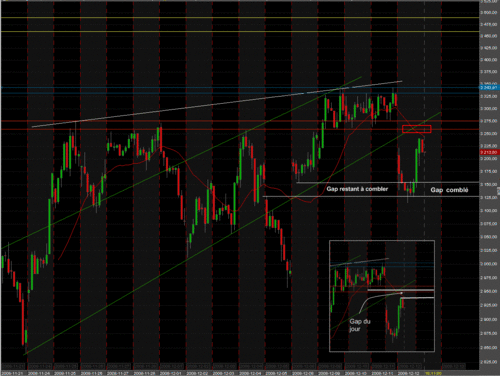Select the "Gap comblé" text label
This screenshot has width=500, height=376.
(x=449, y=190)
